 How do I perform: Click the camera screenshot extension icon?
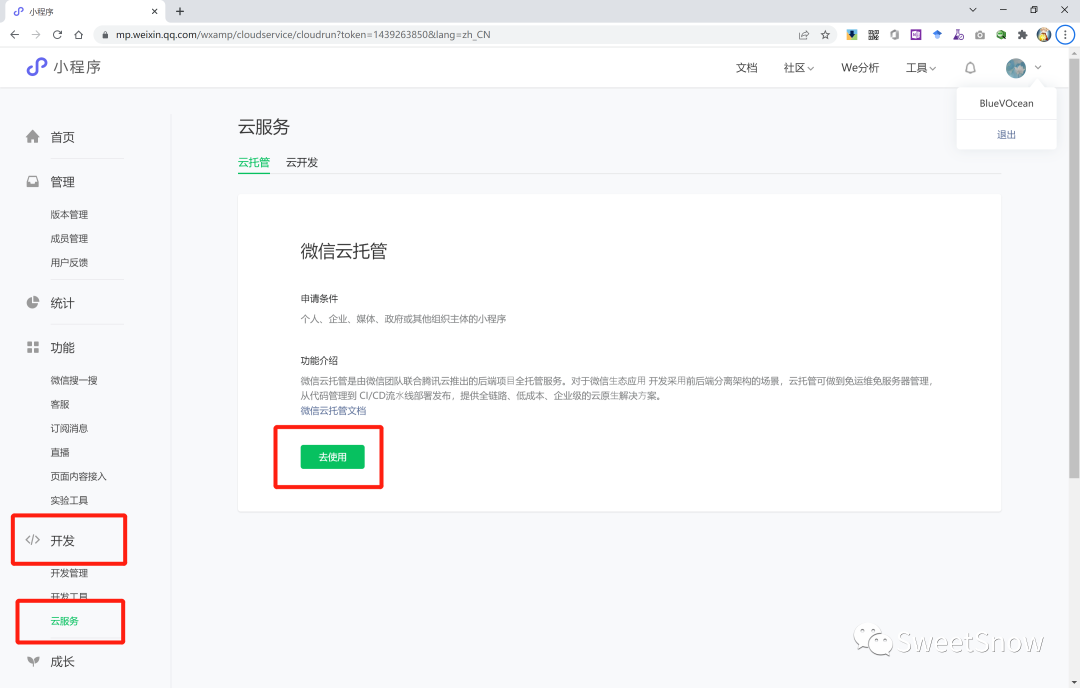[979, 34]
